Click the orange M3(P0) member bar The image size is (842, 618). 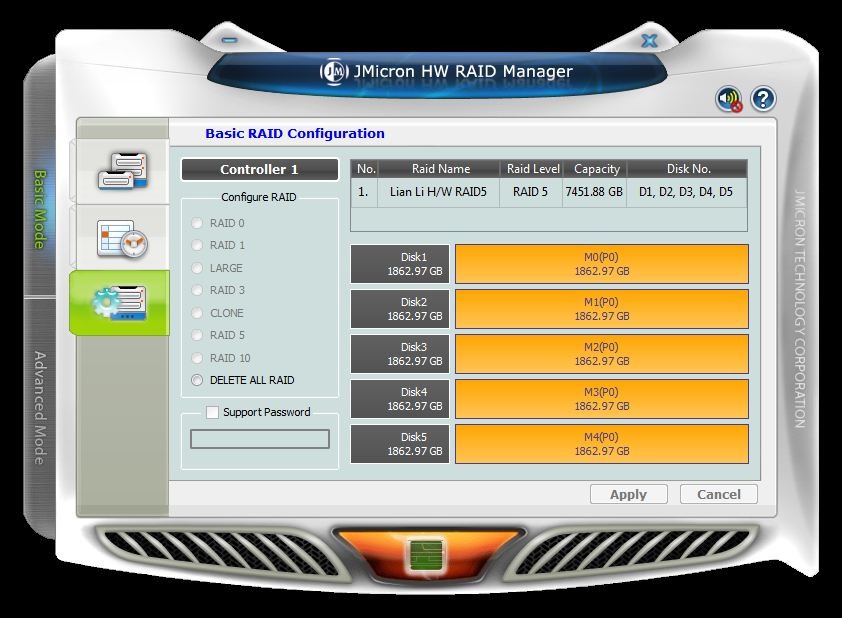[x=601, y=399]
